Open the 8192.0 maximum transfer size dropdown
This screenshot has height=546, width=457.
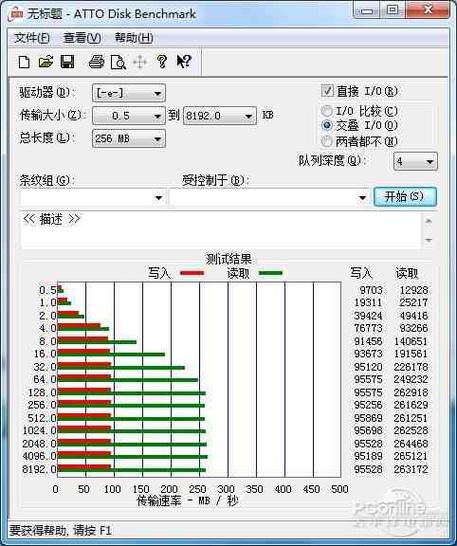pos(220,116)
